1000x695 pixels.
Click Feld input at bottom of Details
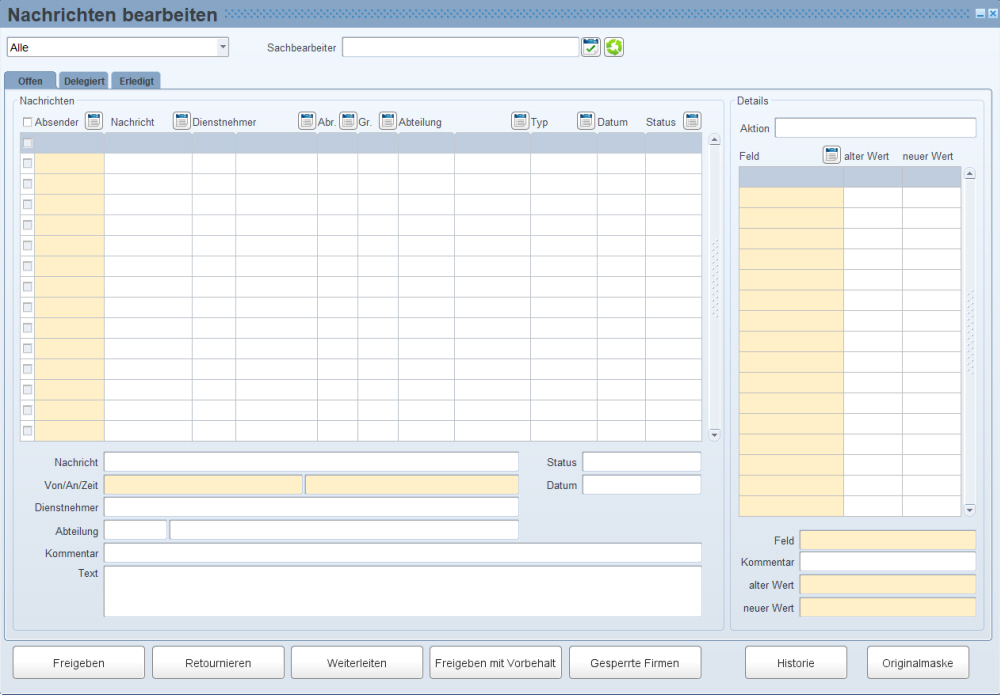[x=888, y=541]
